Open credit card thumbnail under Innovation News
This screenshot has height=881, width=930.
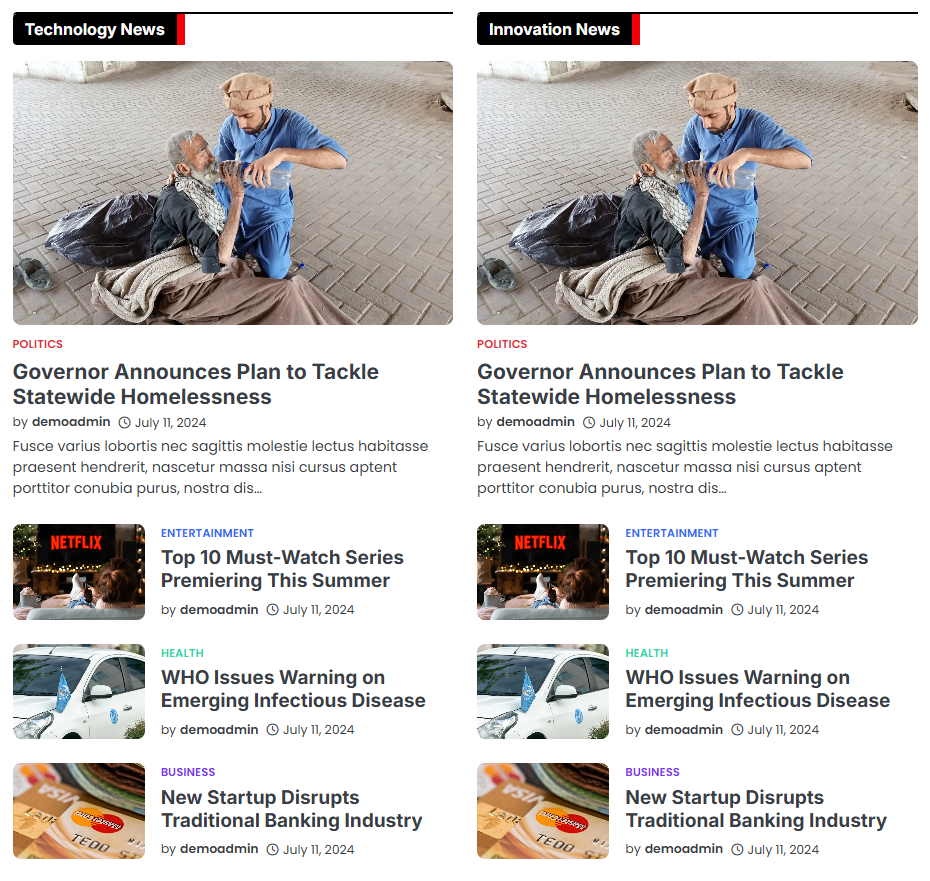pyautogui.click(x=543, y=811)
